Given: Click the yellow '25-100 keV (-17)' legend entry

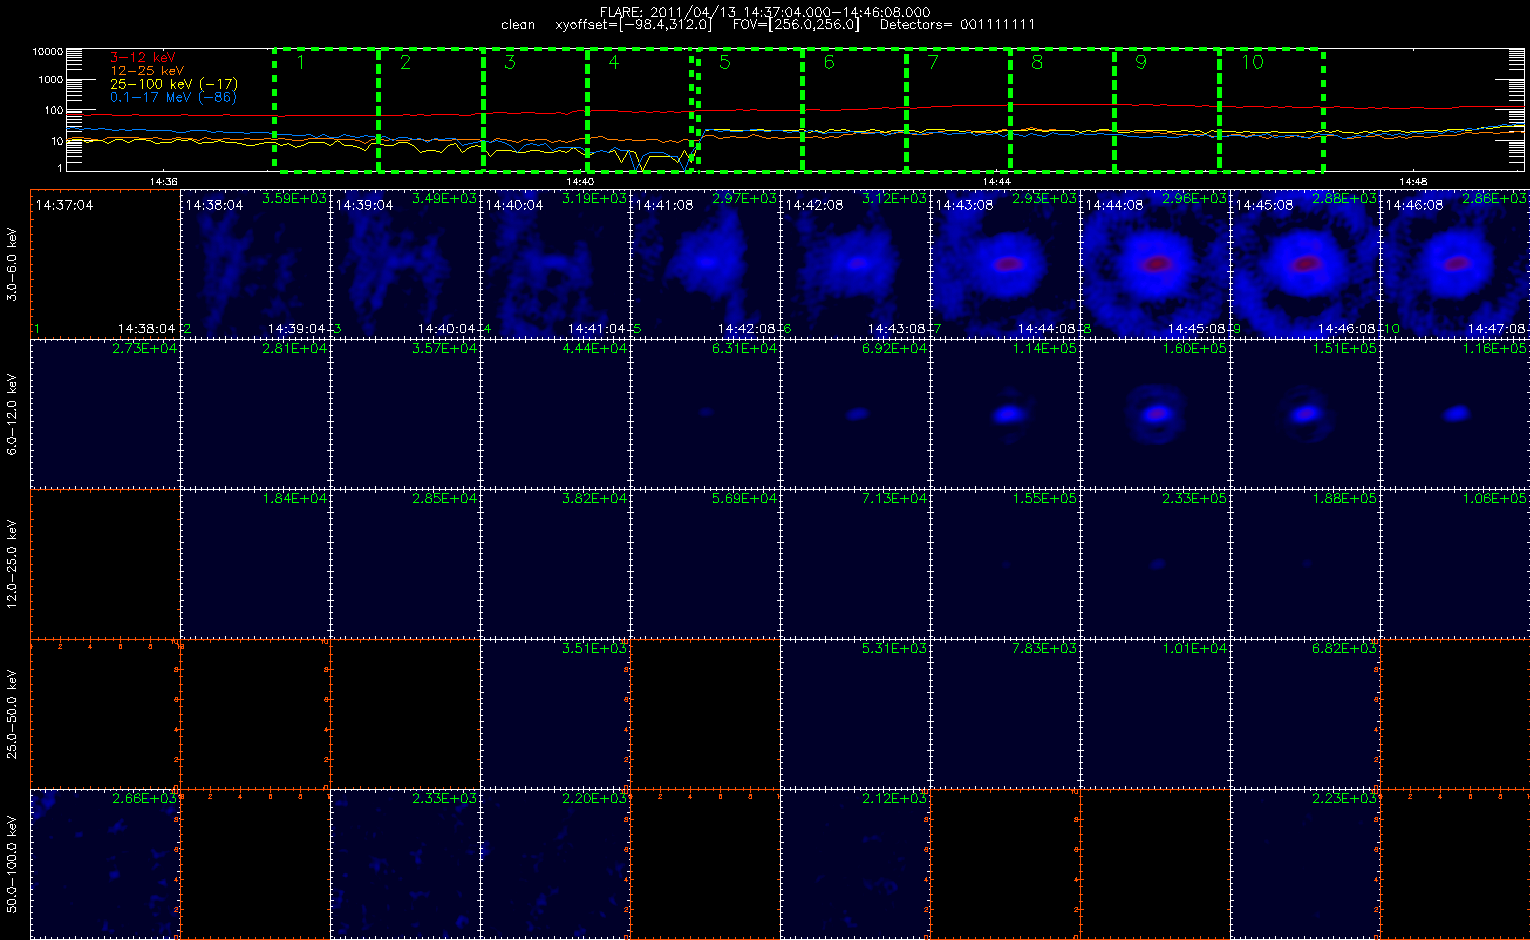Looking at the screenshot, I should [x=174, y=84].
